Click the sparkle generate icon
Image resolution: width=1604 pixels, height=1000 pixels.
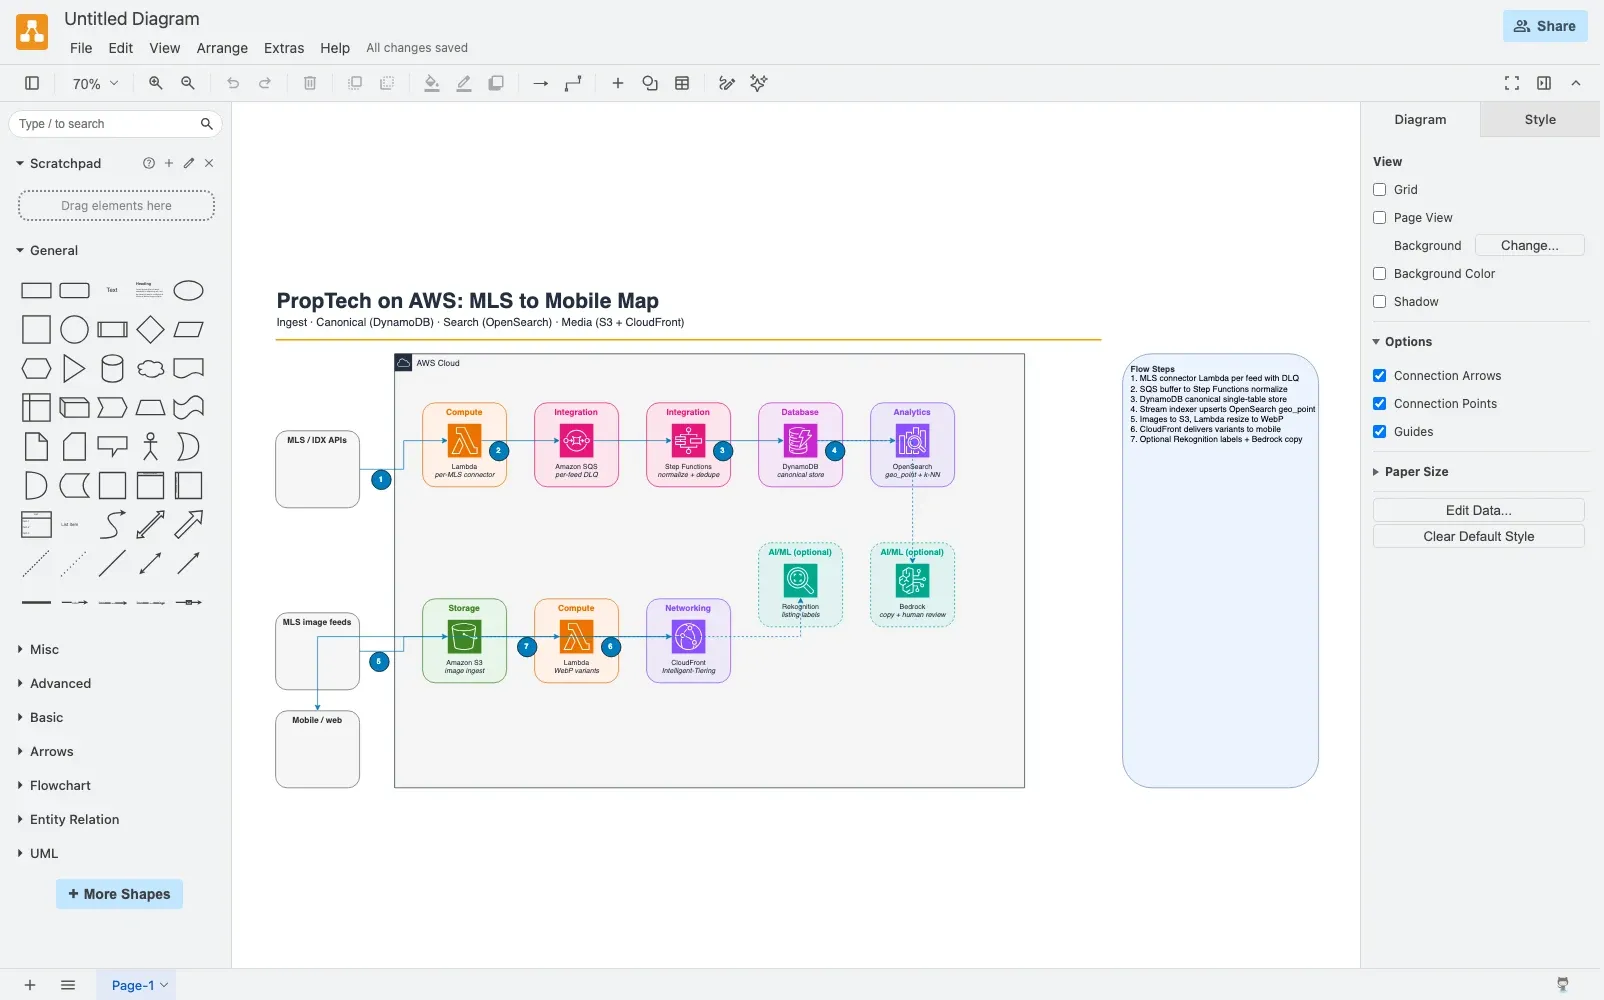coord(759,84)
